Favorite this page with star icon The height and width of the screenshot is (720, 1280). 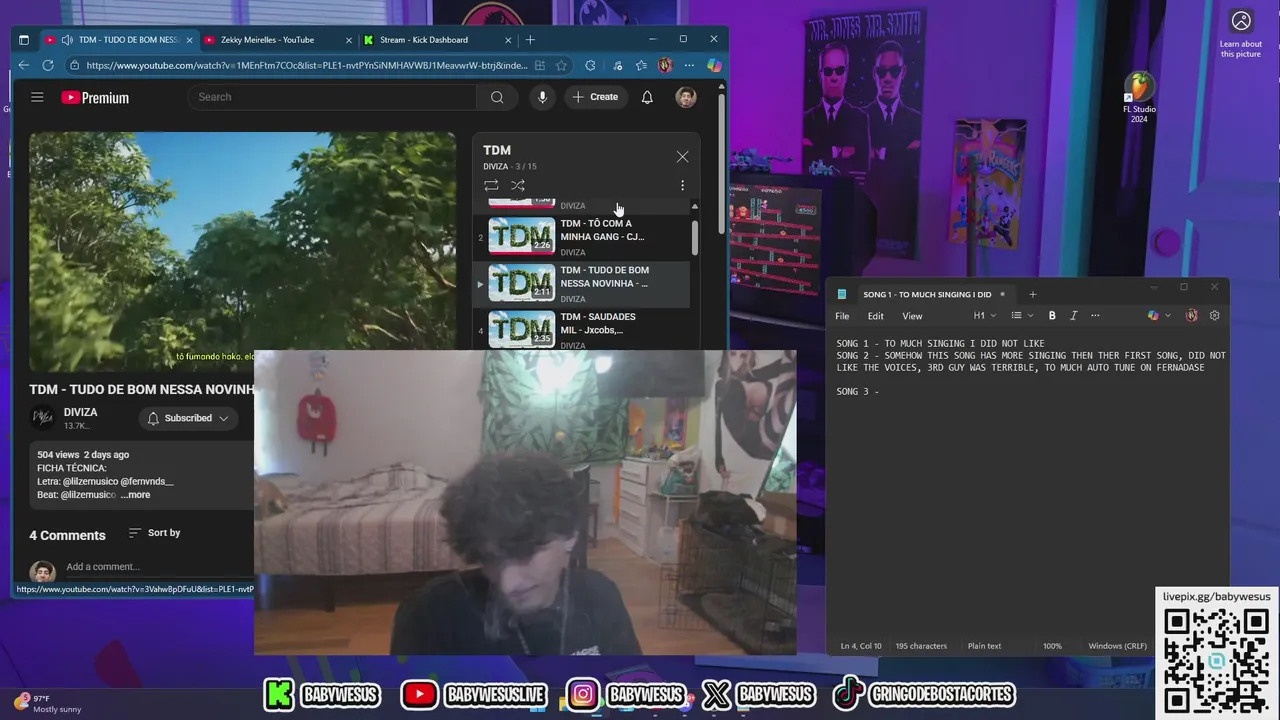coord(562,65)
